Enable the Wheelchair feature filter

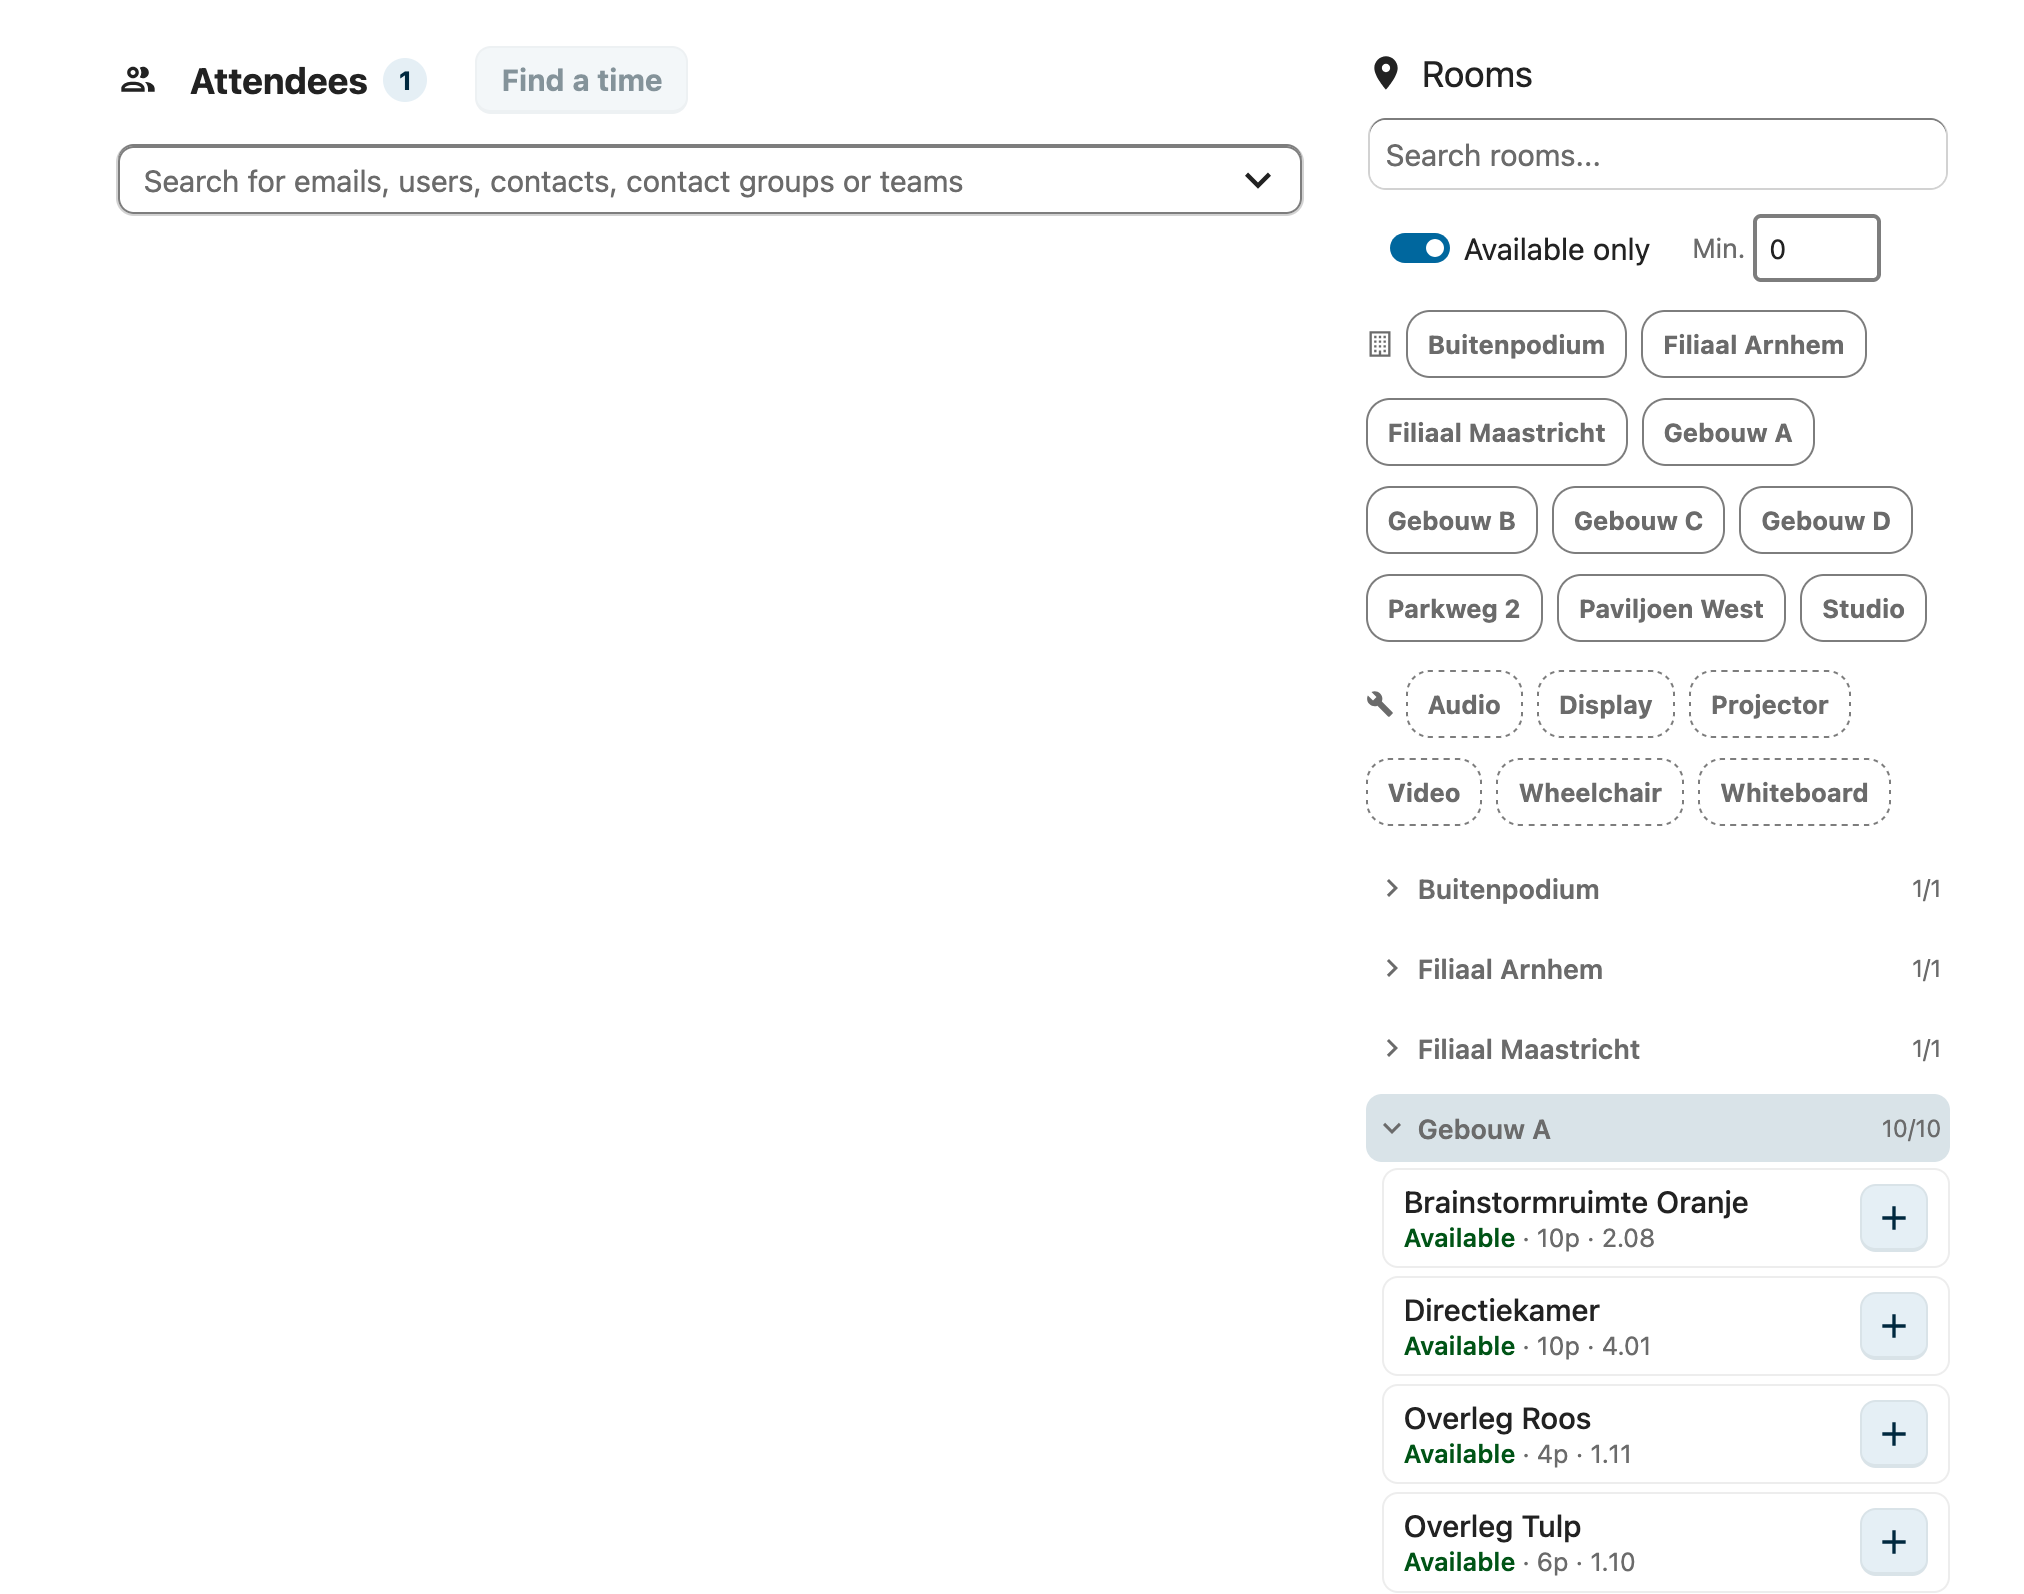coord(1589,793)
